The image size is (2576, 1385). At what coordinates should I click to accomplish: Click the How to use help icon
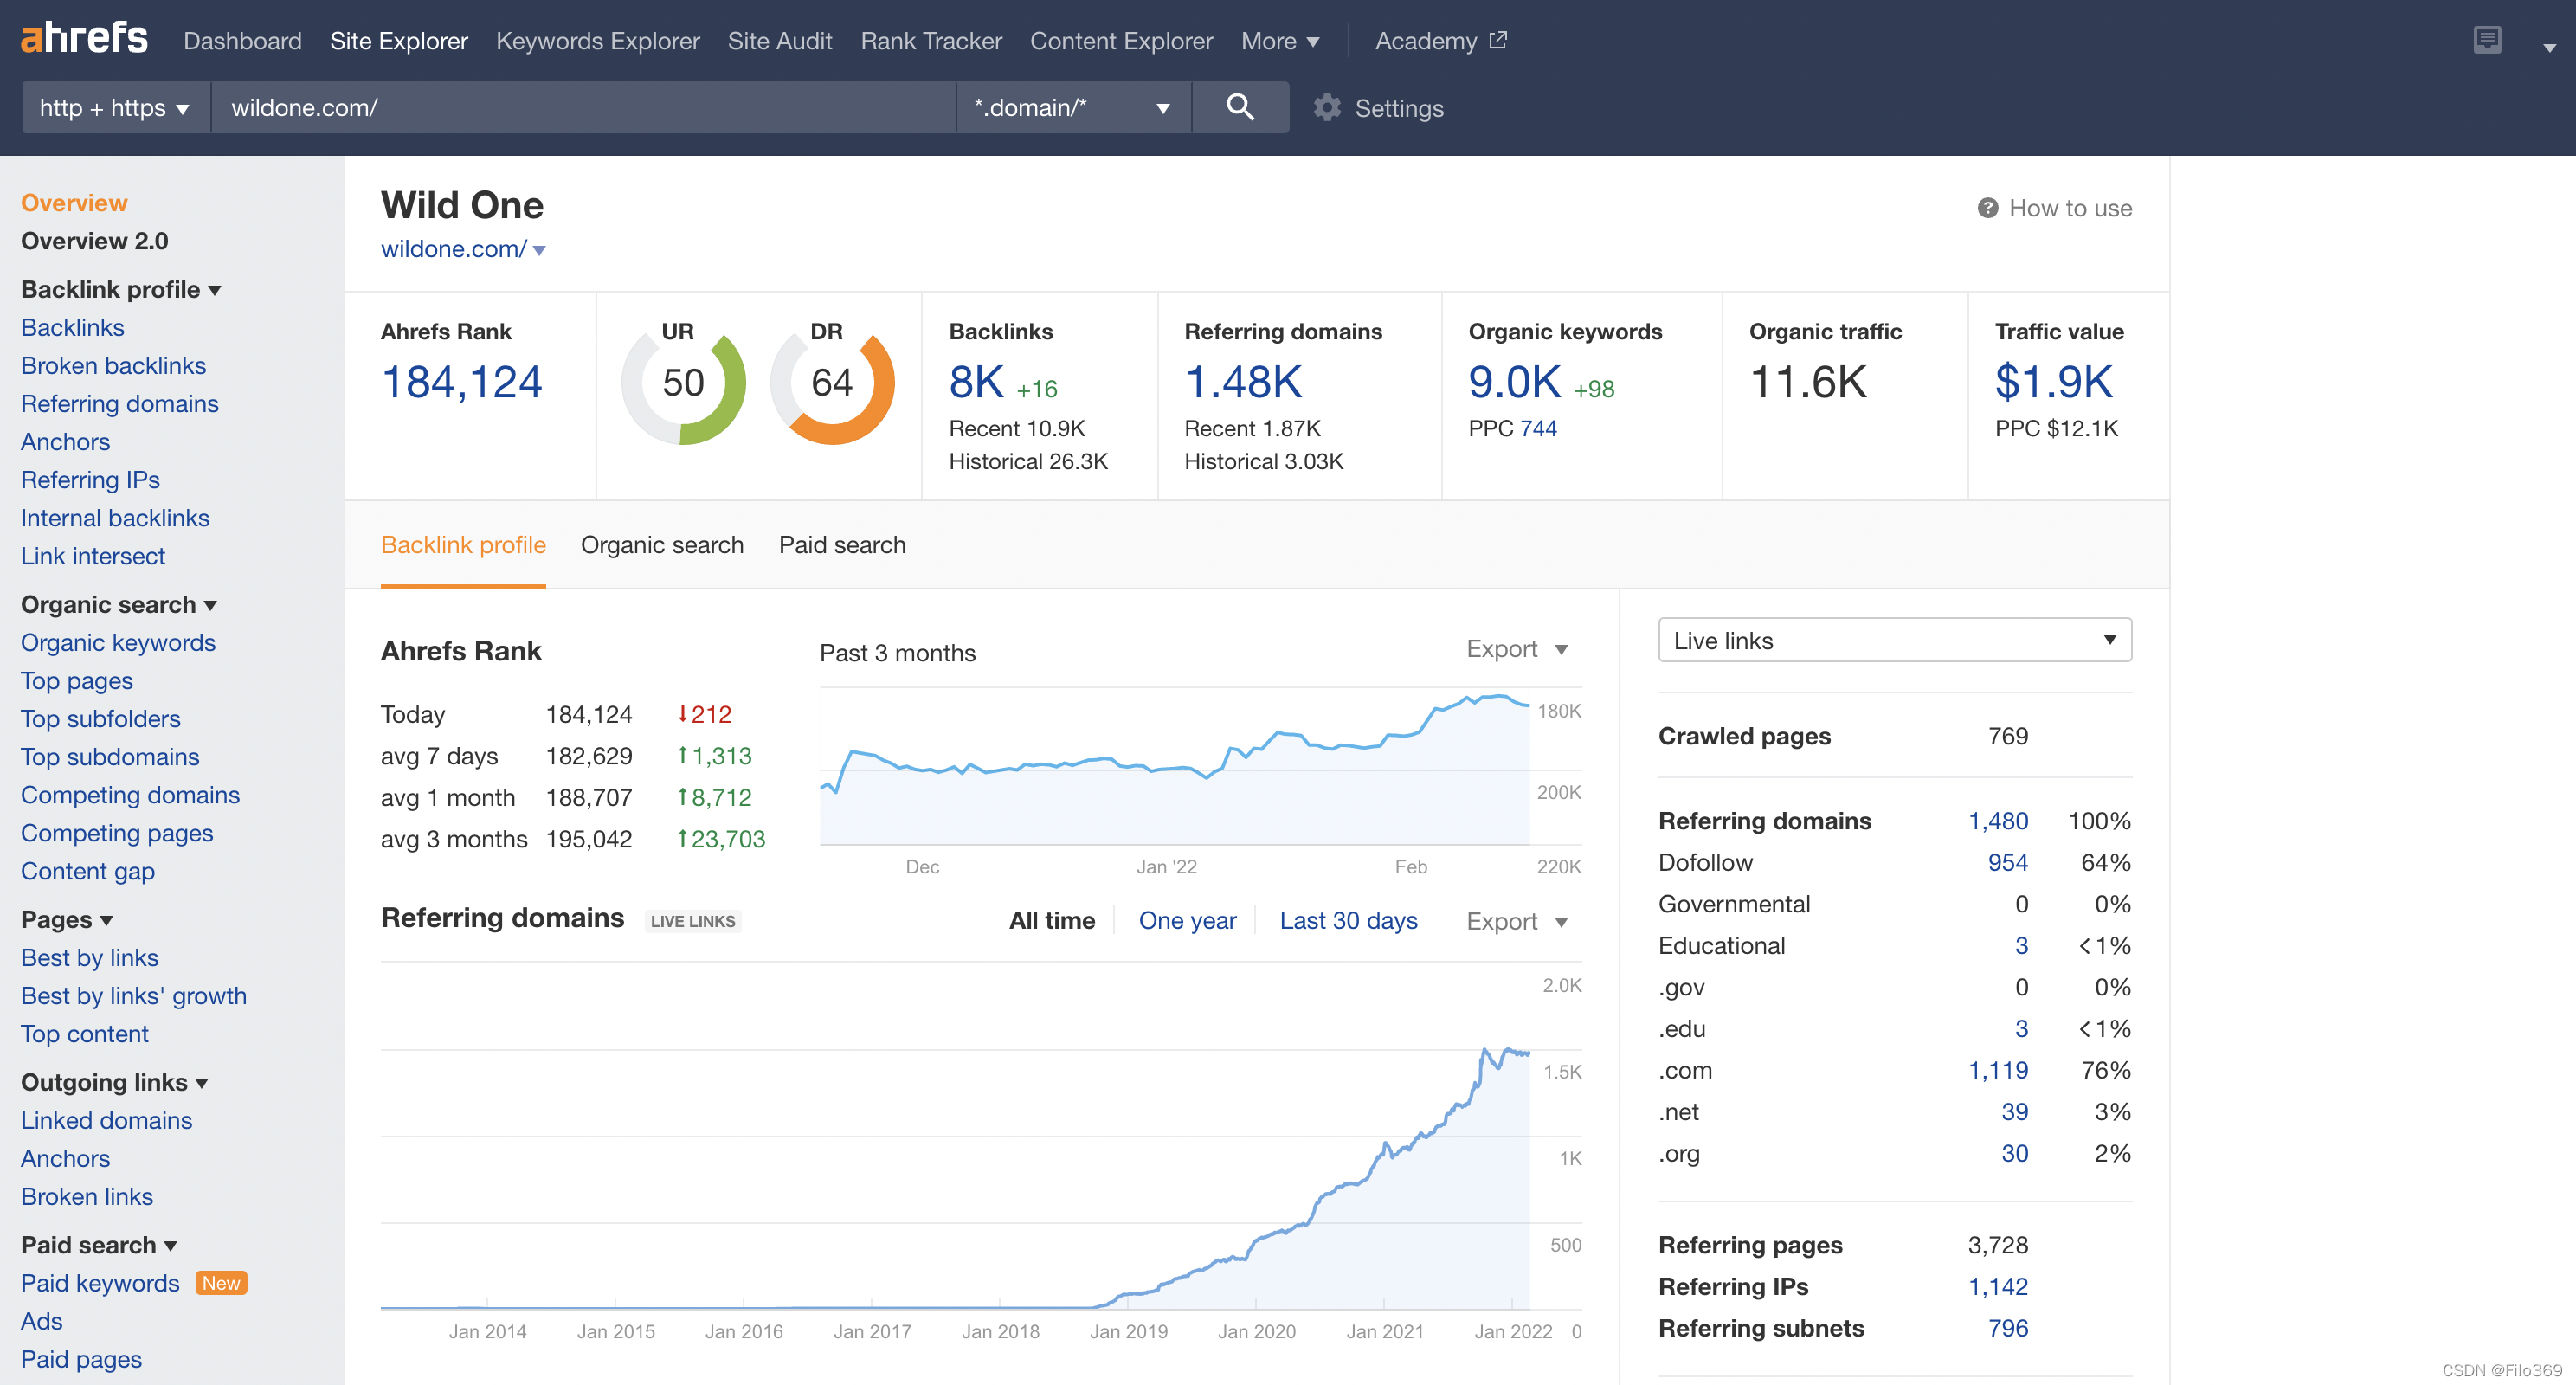tap(1987, 208)
